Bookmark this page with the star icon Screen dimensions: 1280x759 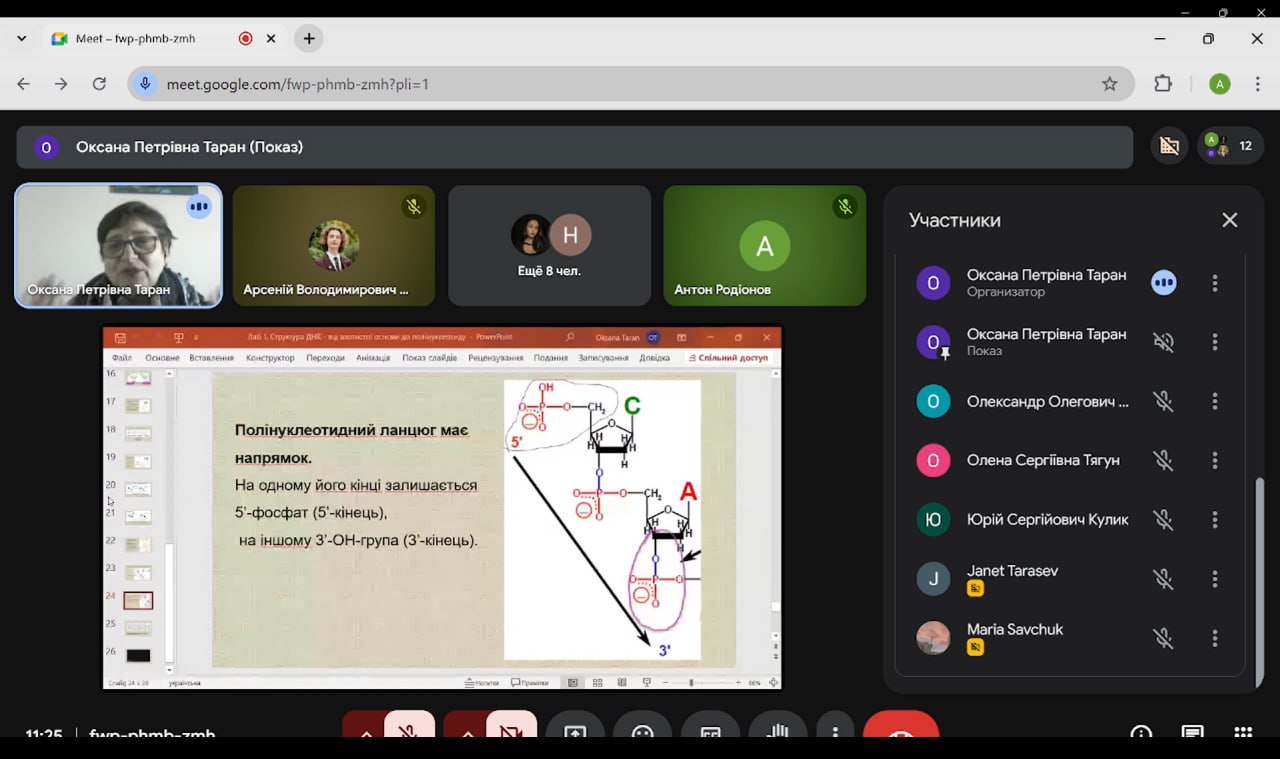click(1110, 84)
